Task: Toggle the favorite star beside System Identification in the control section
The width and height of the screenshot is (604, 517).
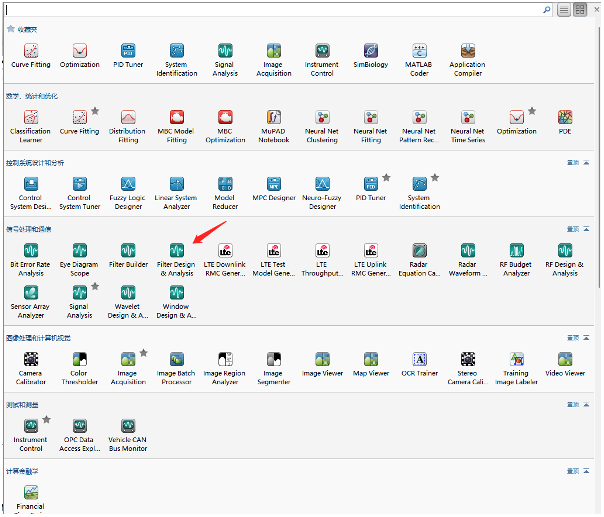Action: tap(435, 177)
